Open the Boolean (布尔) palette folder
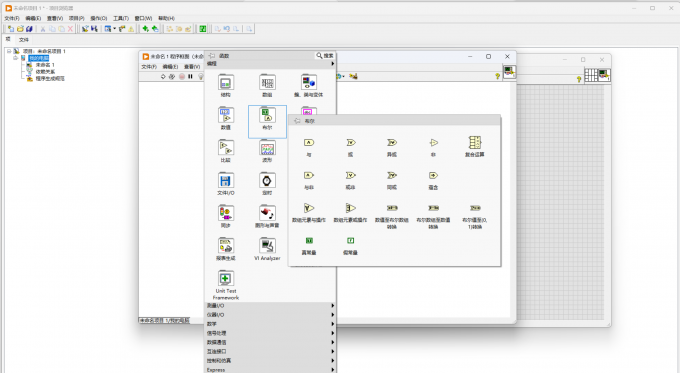This screenshot has width=680, height=373. click(267, 121)
